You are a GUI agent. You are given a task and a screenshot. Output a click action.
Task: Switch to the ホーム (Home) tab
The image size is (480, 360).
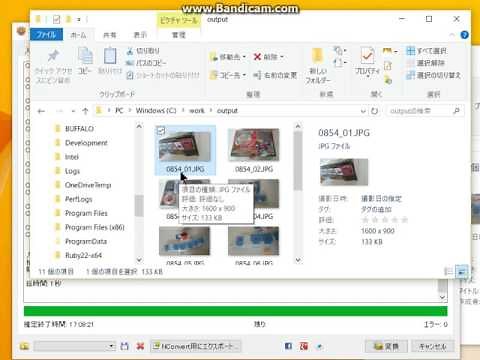point(78,35)
